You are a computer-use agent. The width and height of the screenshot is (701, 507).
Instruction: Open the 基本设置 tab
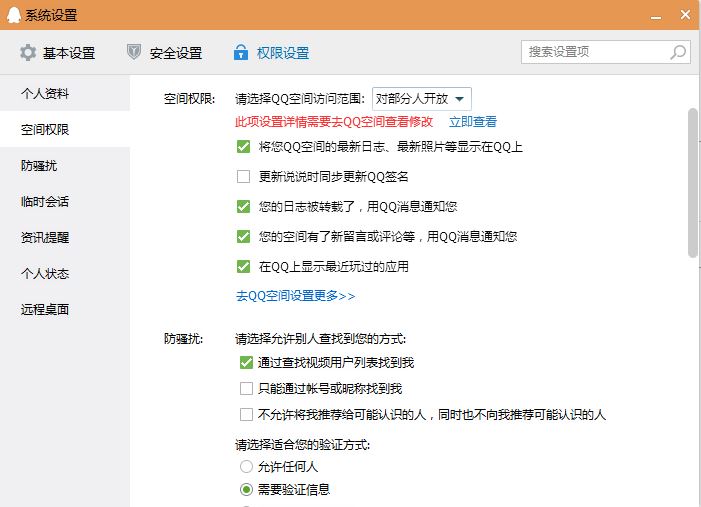(x=57, y=53)
